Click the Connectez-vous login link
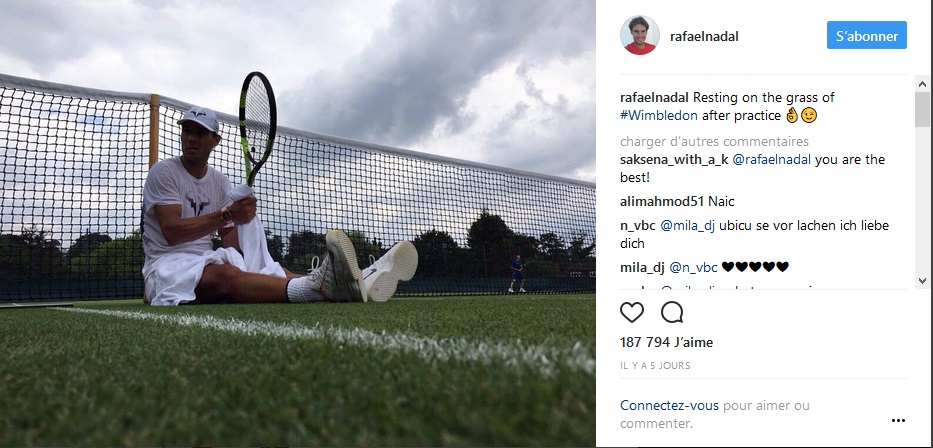Image resolution: width=933 pixels, height=448 pixels. coord(669,406)
